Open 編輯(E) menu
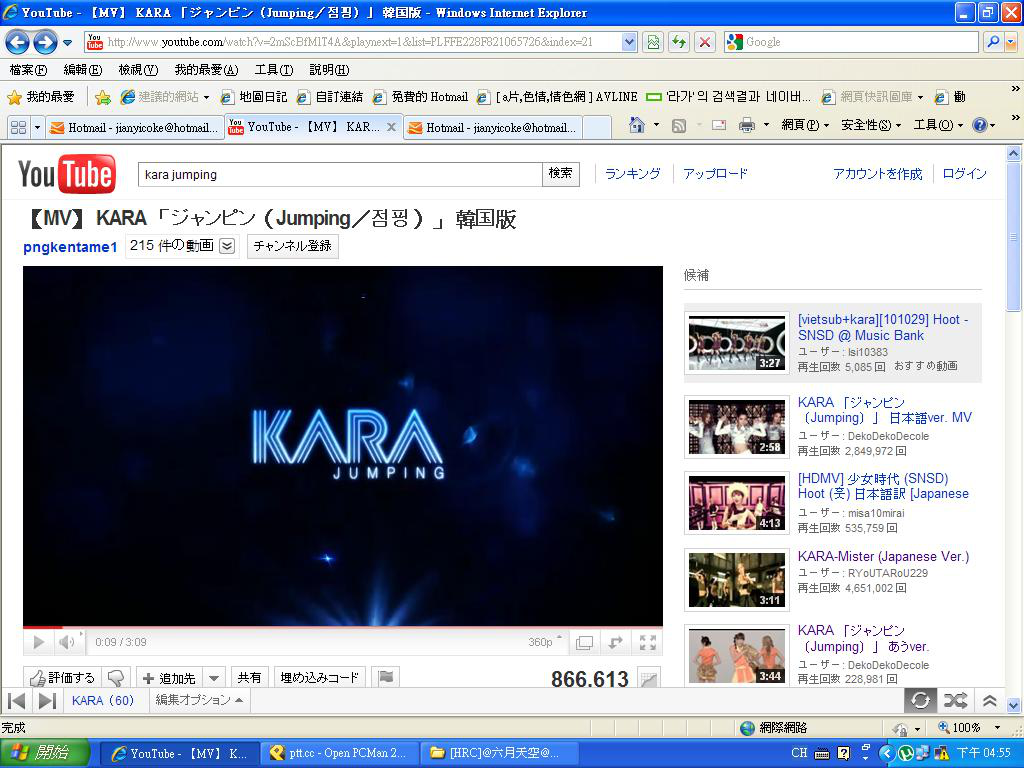The image size is (1024, 768). 82,70
